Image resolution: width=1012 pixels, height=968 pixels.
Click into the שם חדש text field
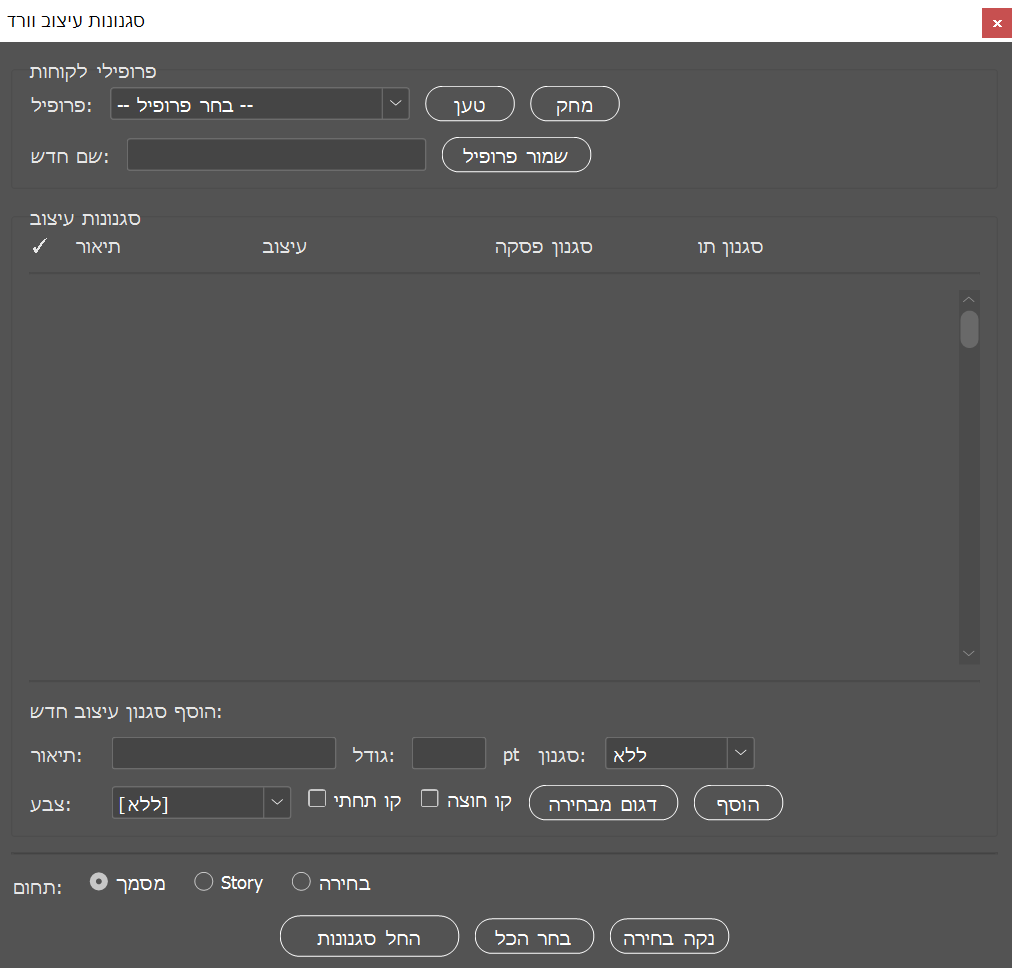tap(276, 155)
